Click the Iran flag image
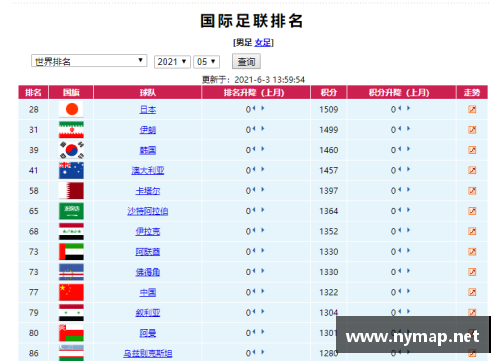This screenshot has height=362, width=500. point(71,130)
